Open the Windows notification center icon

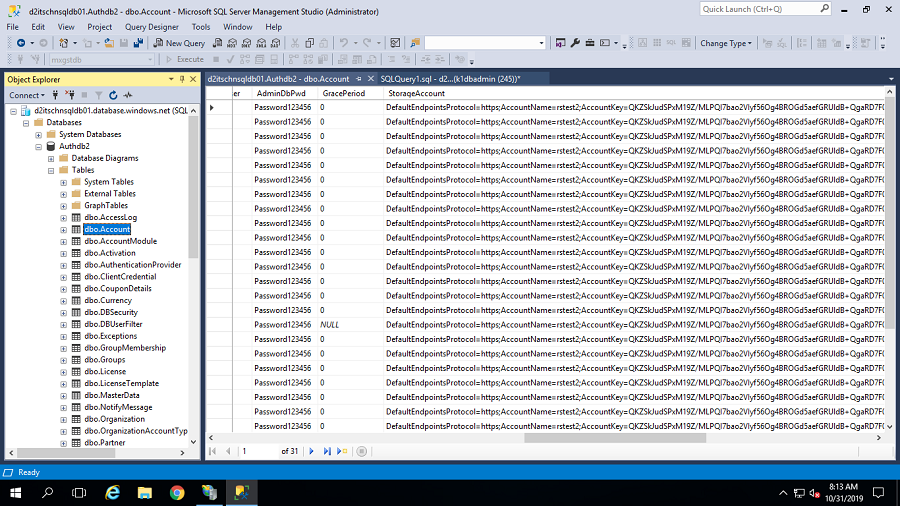click(878, 493)
